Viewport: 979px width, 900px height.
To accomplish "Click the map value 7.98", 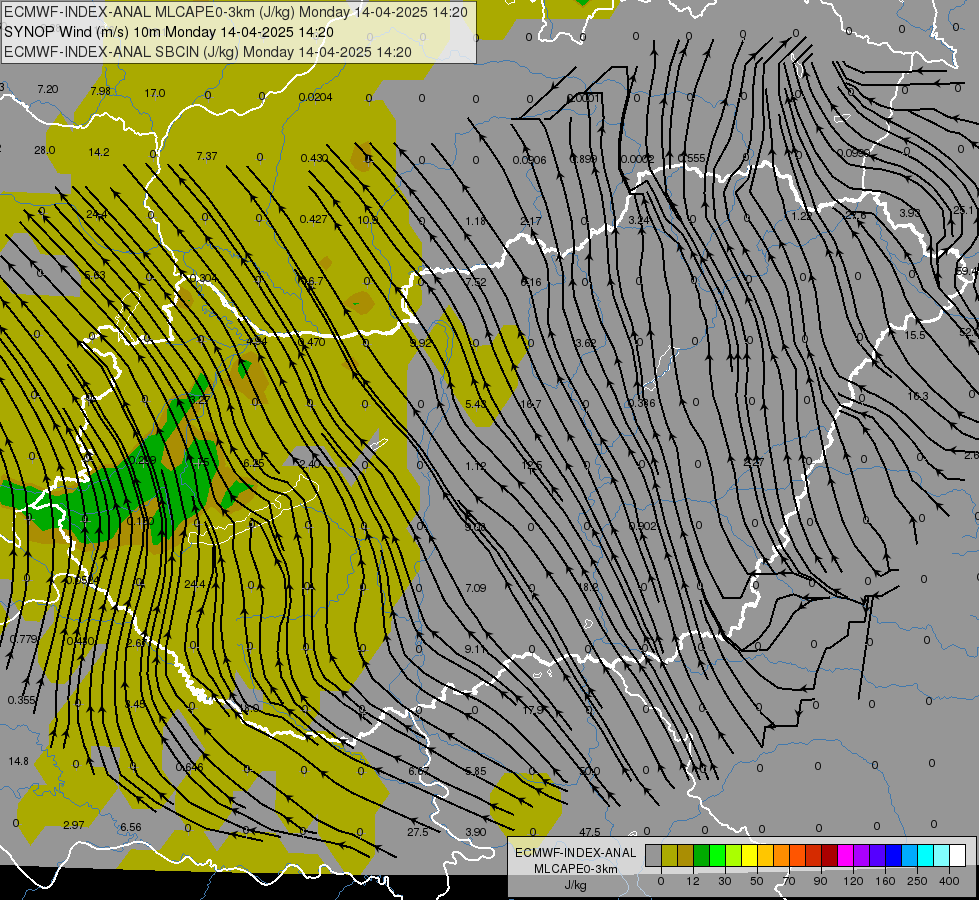I will [101, 91].
